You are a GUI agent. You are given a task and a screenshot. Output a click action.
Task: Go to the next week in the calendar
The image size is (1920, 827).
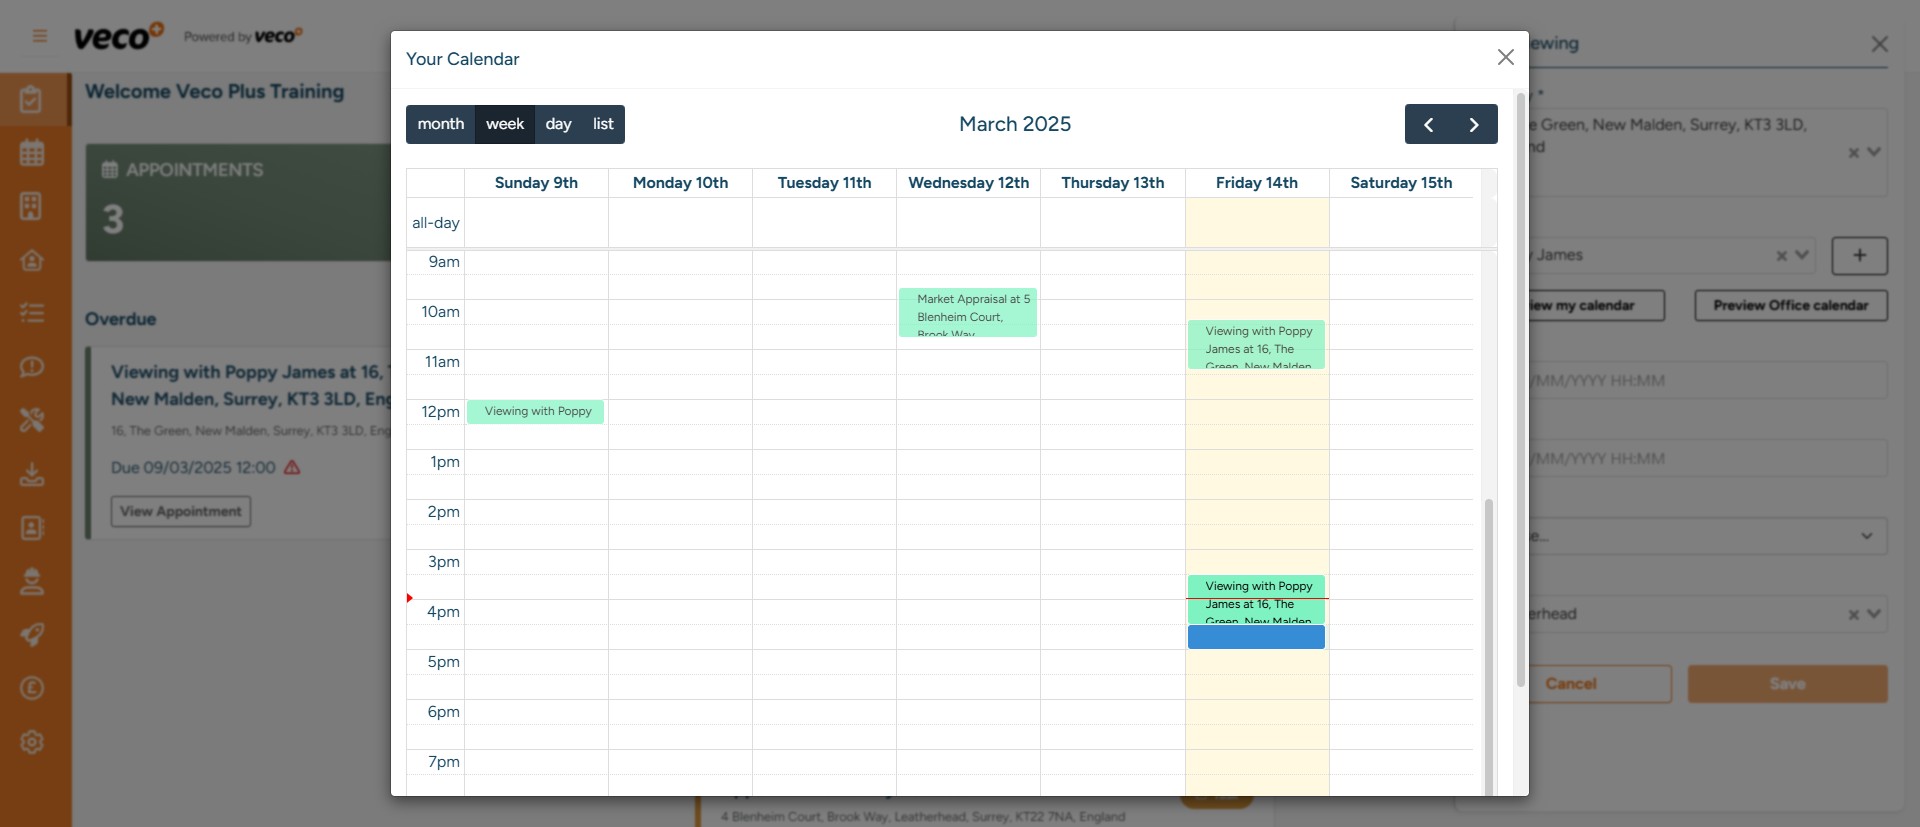click(x=1474, y=124)
